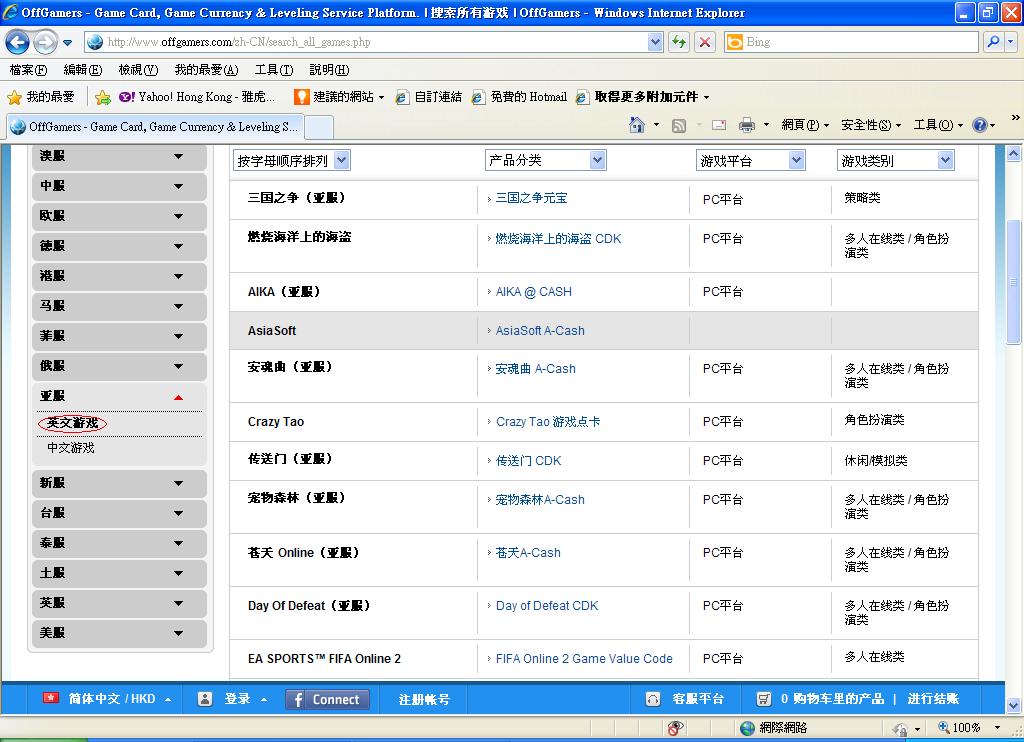Click the Refresh page icon
The width and height of the screenshot is (1024, 742).
680,42
